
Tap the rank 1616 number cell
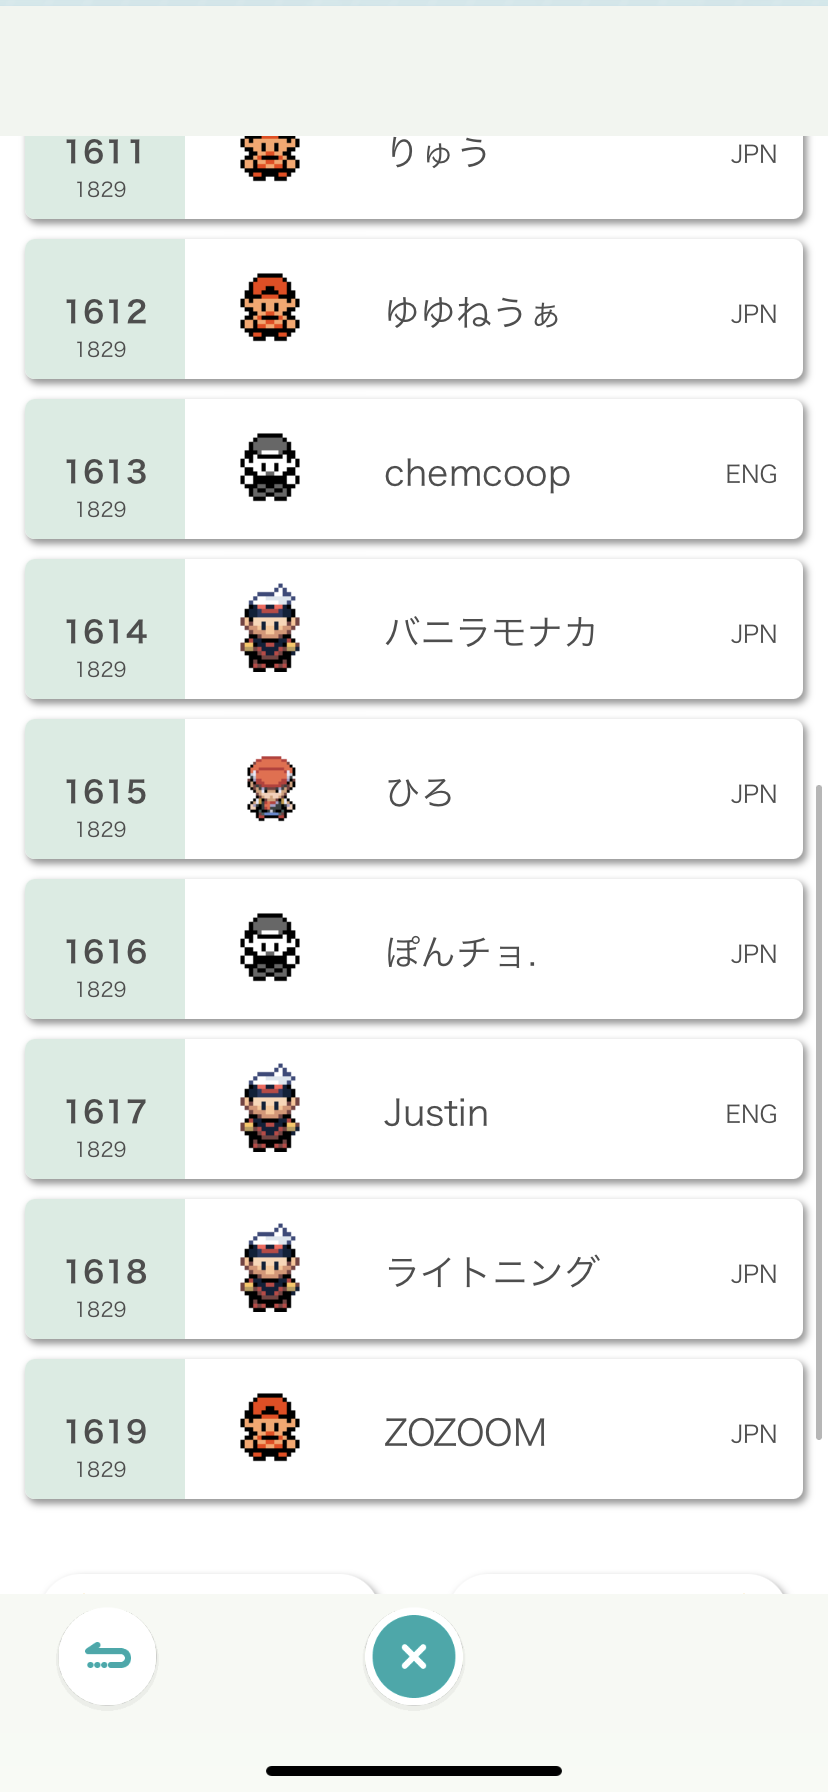[105, 949]
